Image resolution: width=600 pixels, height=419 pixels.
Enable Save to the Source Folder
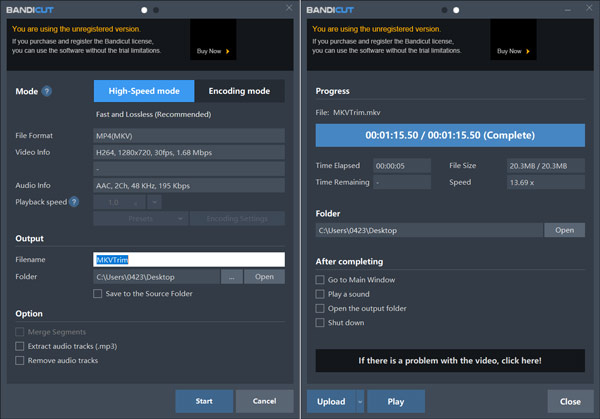click(x=98, y=293)
